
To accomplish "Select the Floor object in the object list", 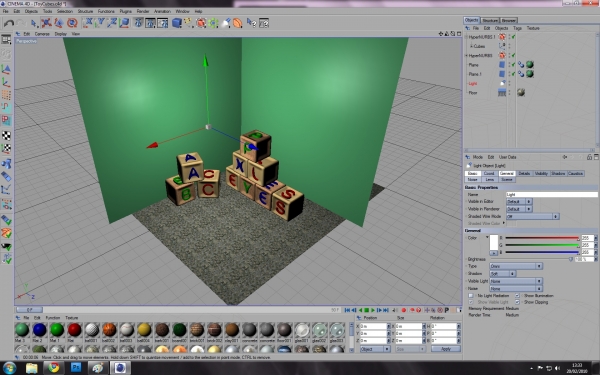I will 473,93.
